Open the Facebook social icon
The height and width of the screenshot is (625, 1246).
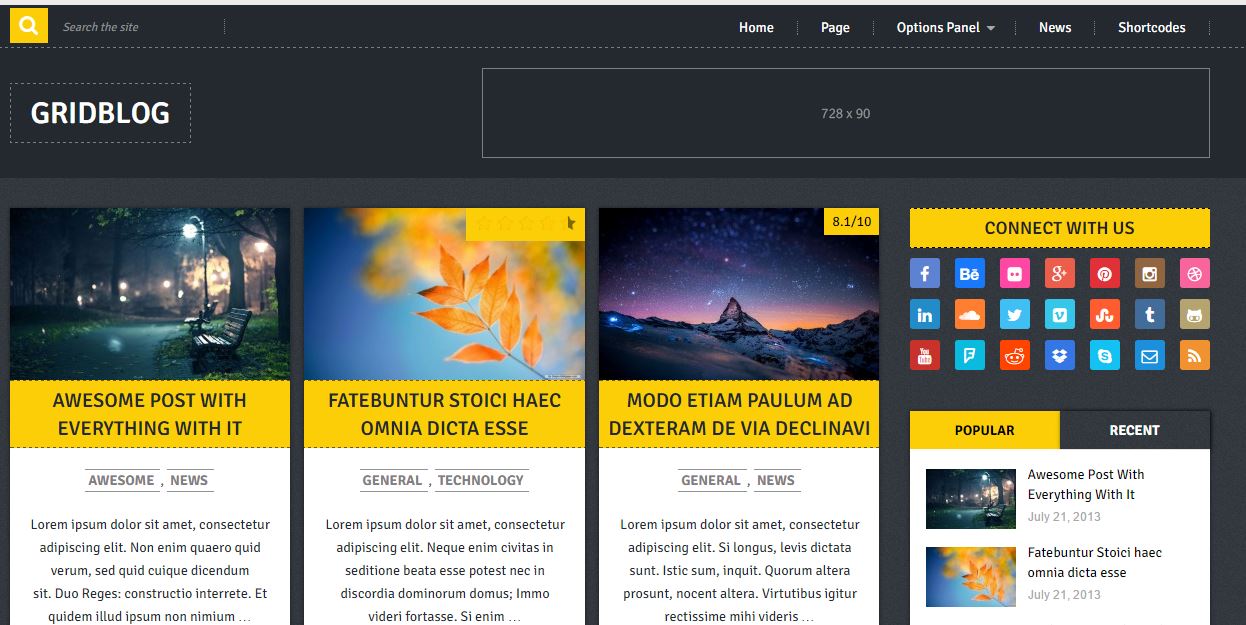(x=924, y=273)
